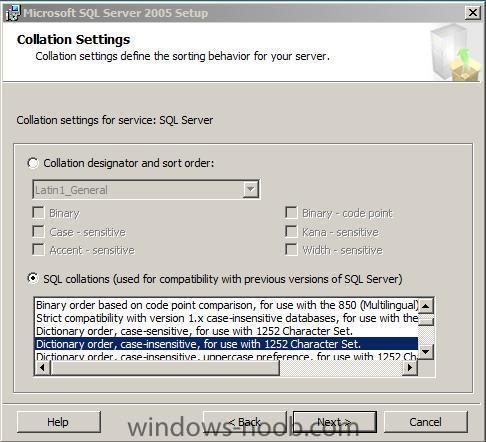486x442 pixels.
Task: Open the Latin1_General collation dropdown
Action: click(x=251, y=189)
